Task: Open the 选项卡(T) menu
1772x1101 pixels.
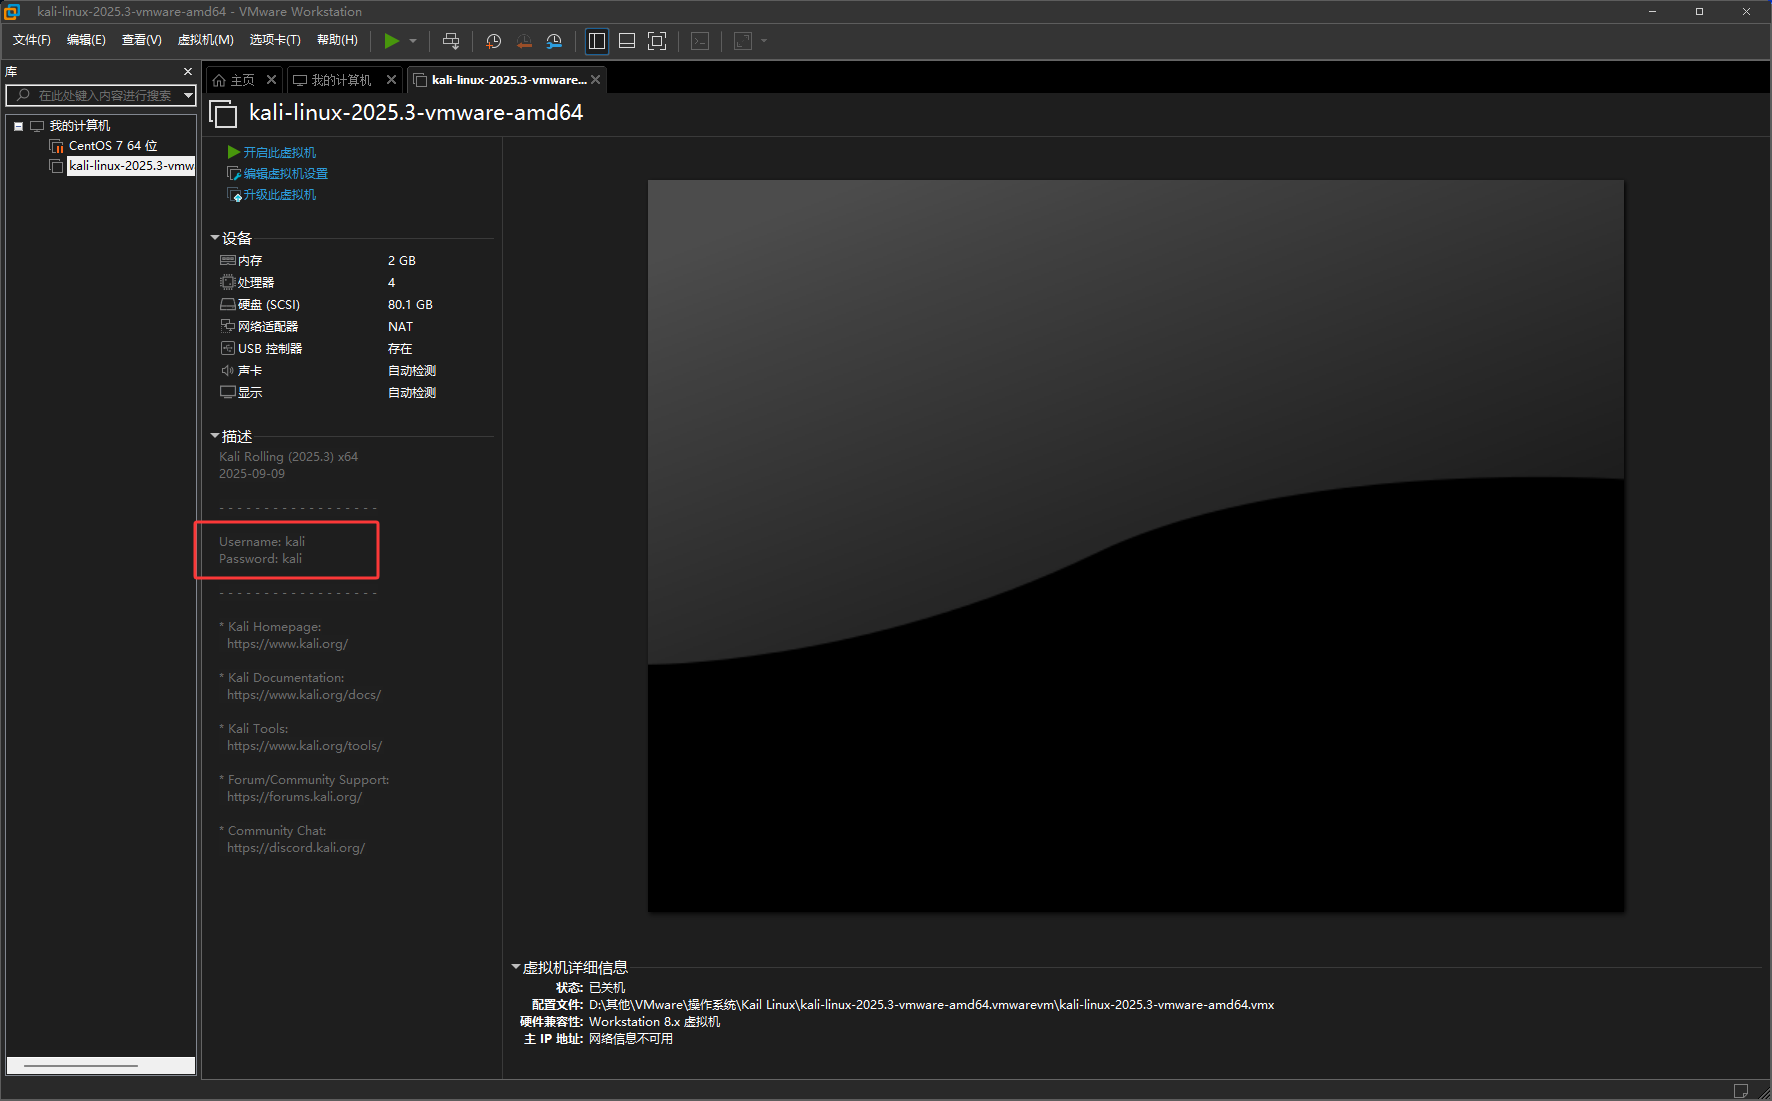Action: point(275,40)
